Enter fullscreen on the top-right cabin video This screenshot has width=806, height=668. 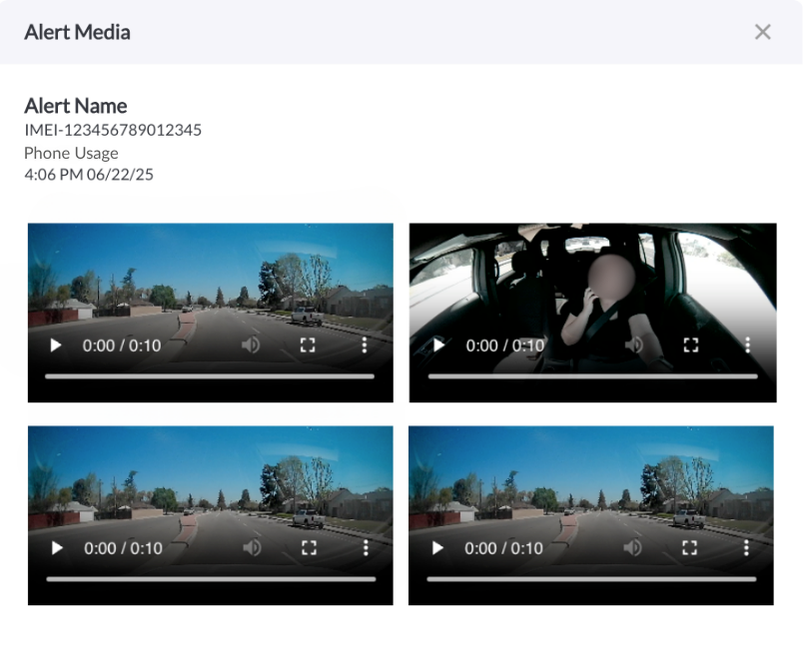(x=691, y=345)
